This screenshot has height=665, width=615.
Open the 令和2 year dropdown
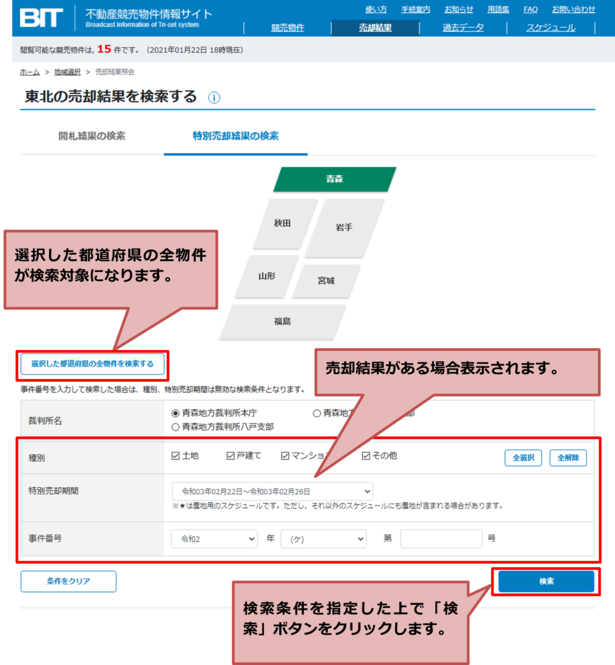click(212, 538)
